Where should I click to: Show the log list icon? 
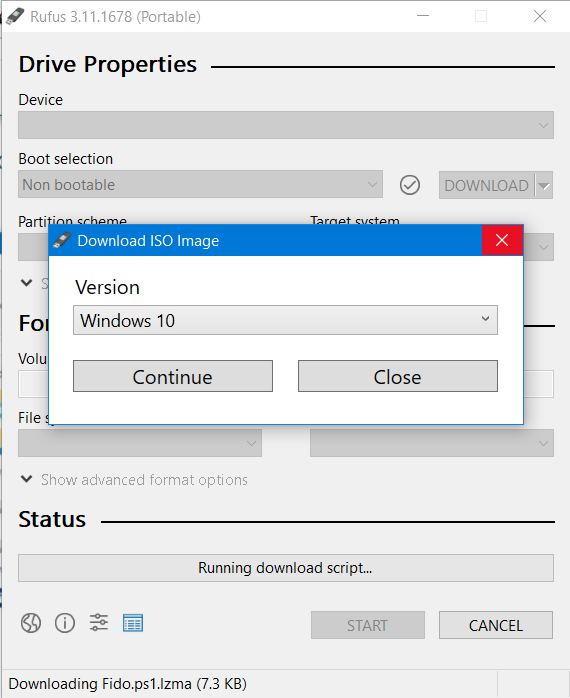tap(133, 623)
